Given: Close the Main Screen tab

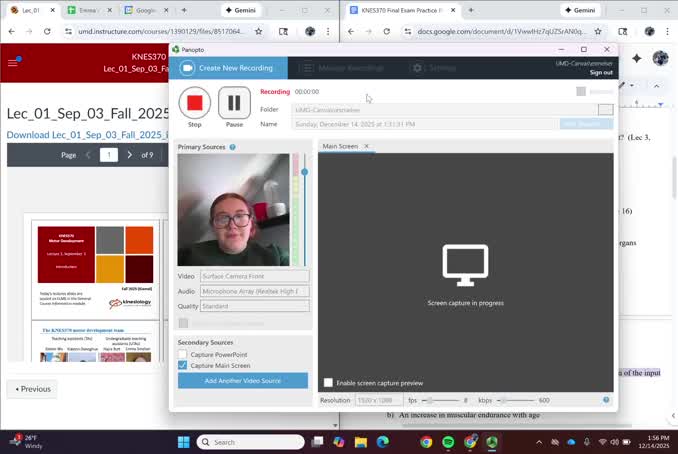Looking at the screenshot, I should tap(367, 146).
